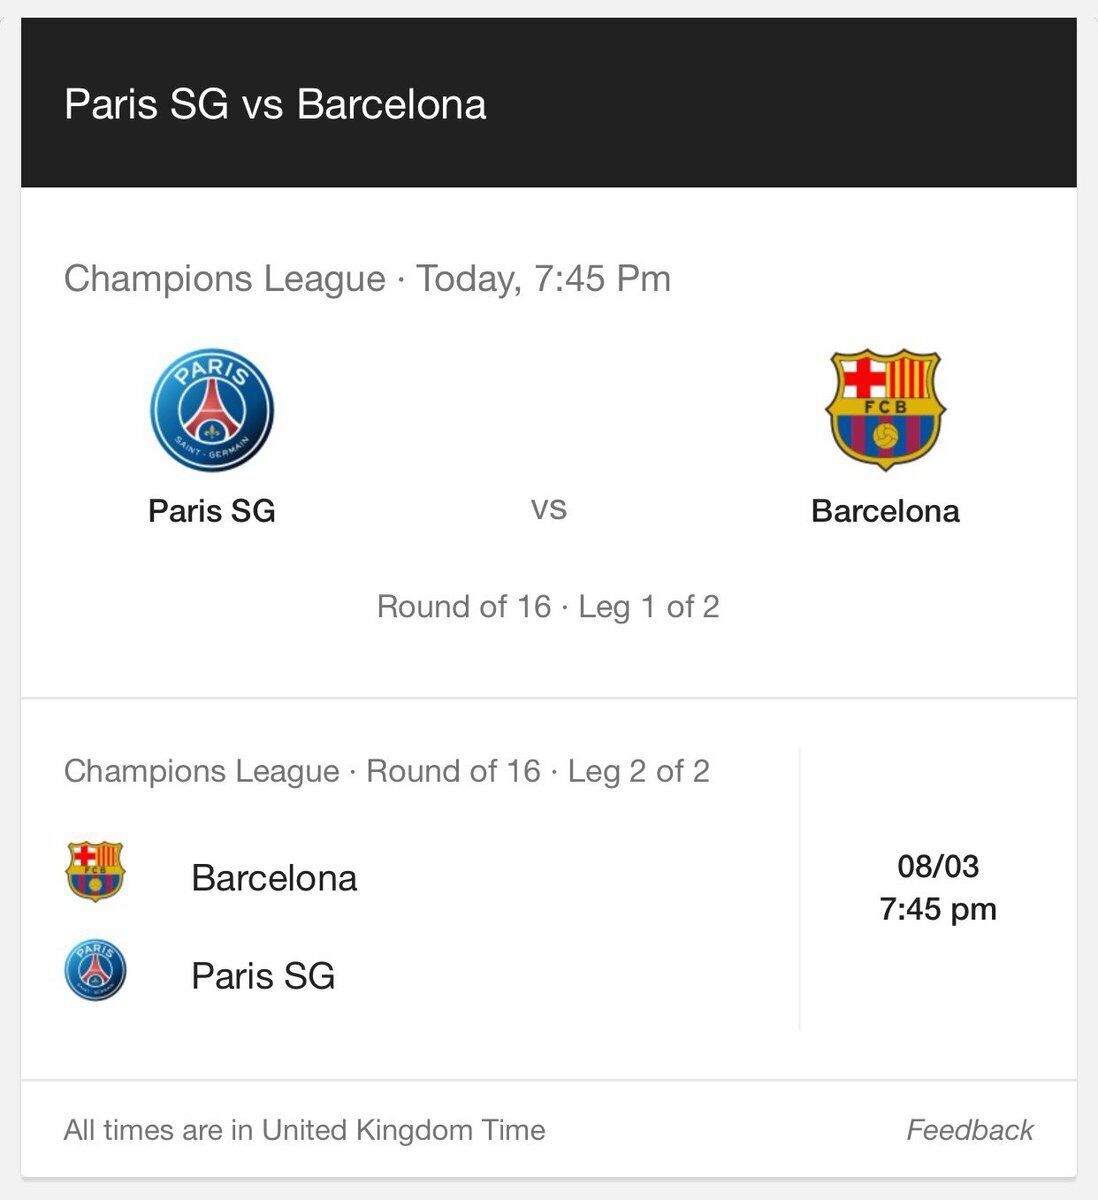Click the "Leg 2 of 2" label
Viewport: 1098px width, 1200px height.
pyautogui.click(x=639, y=771)
